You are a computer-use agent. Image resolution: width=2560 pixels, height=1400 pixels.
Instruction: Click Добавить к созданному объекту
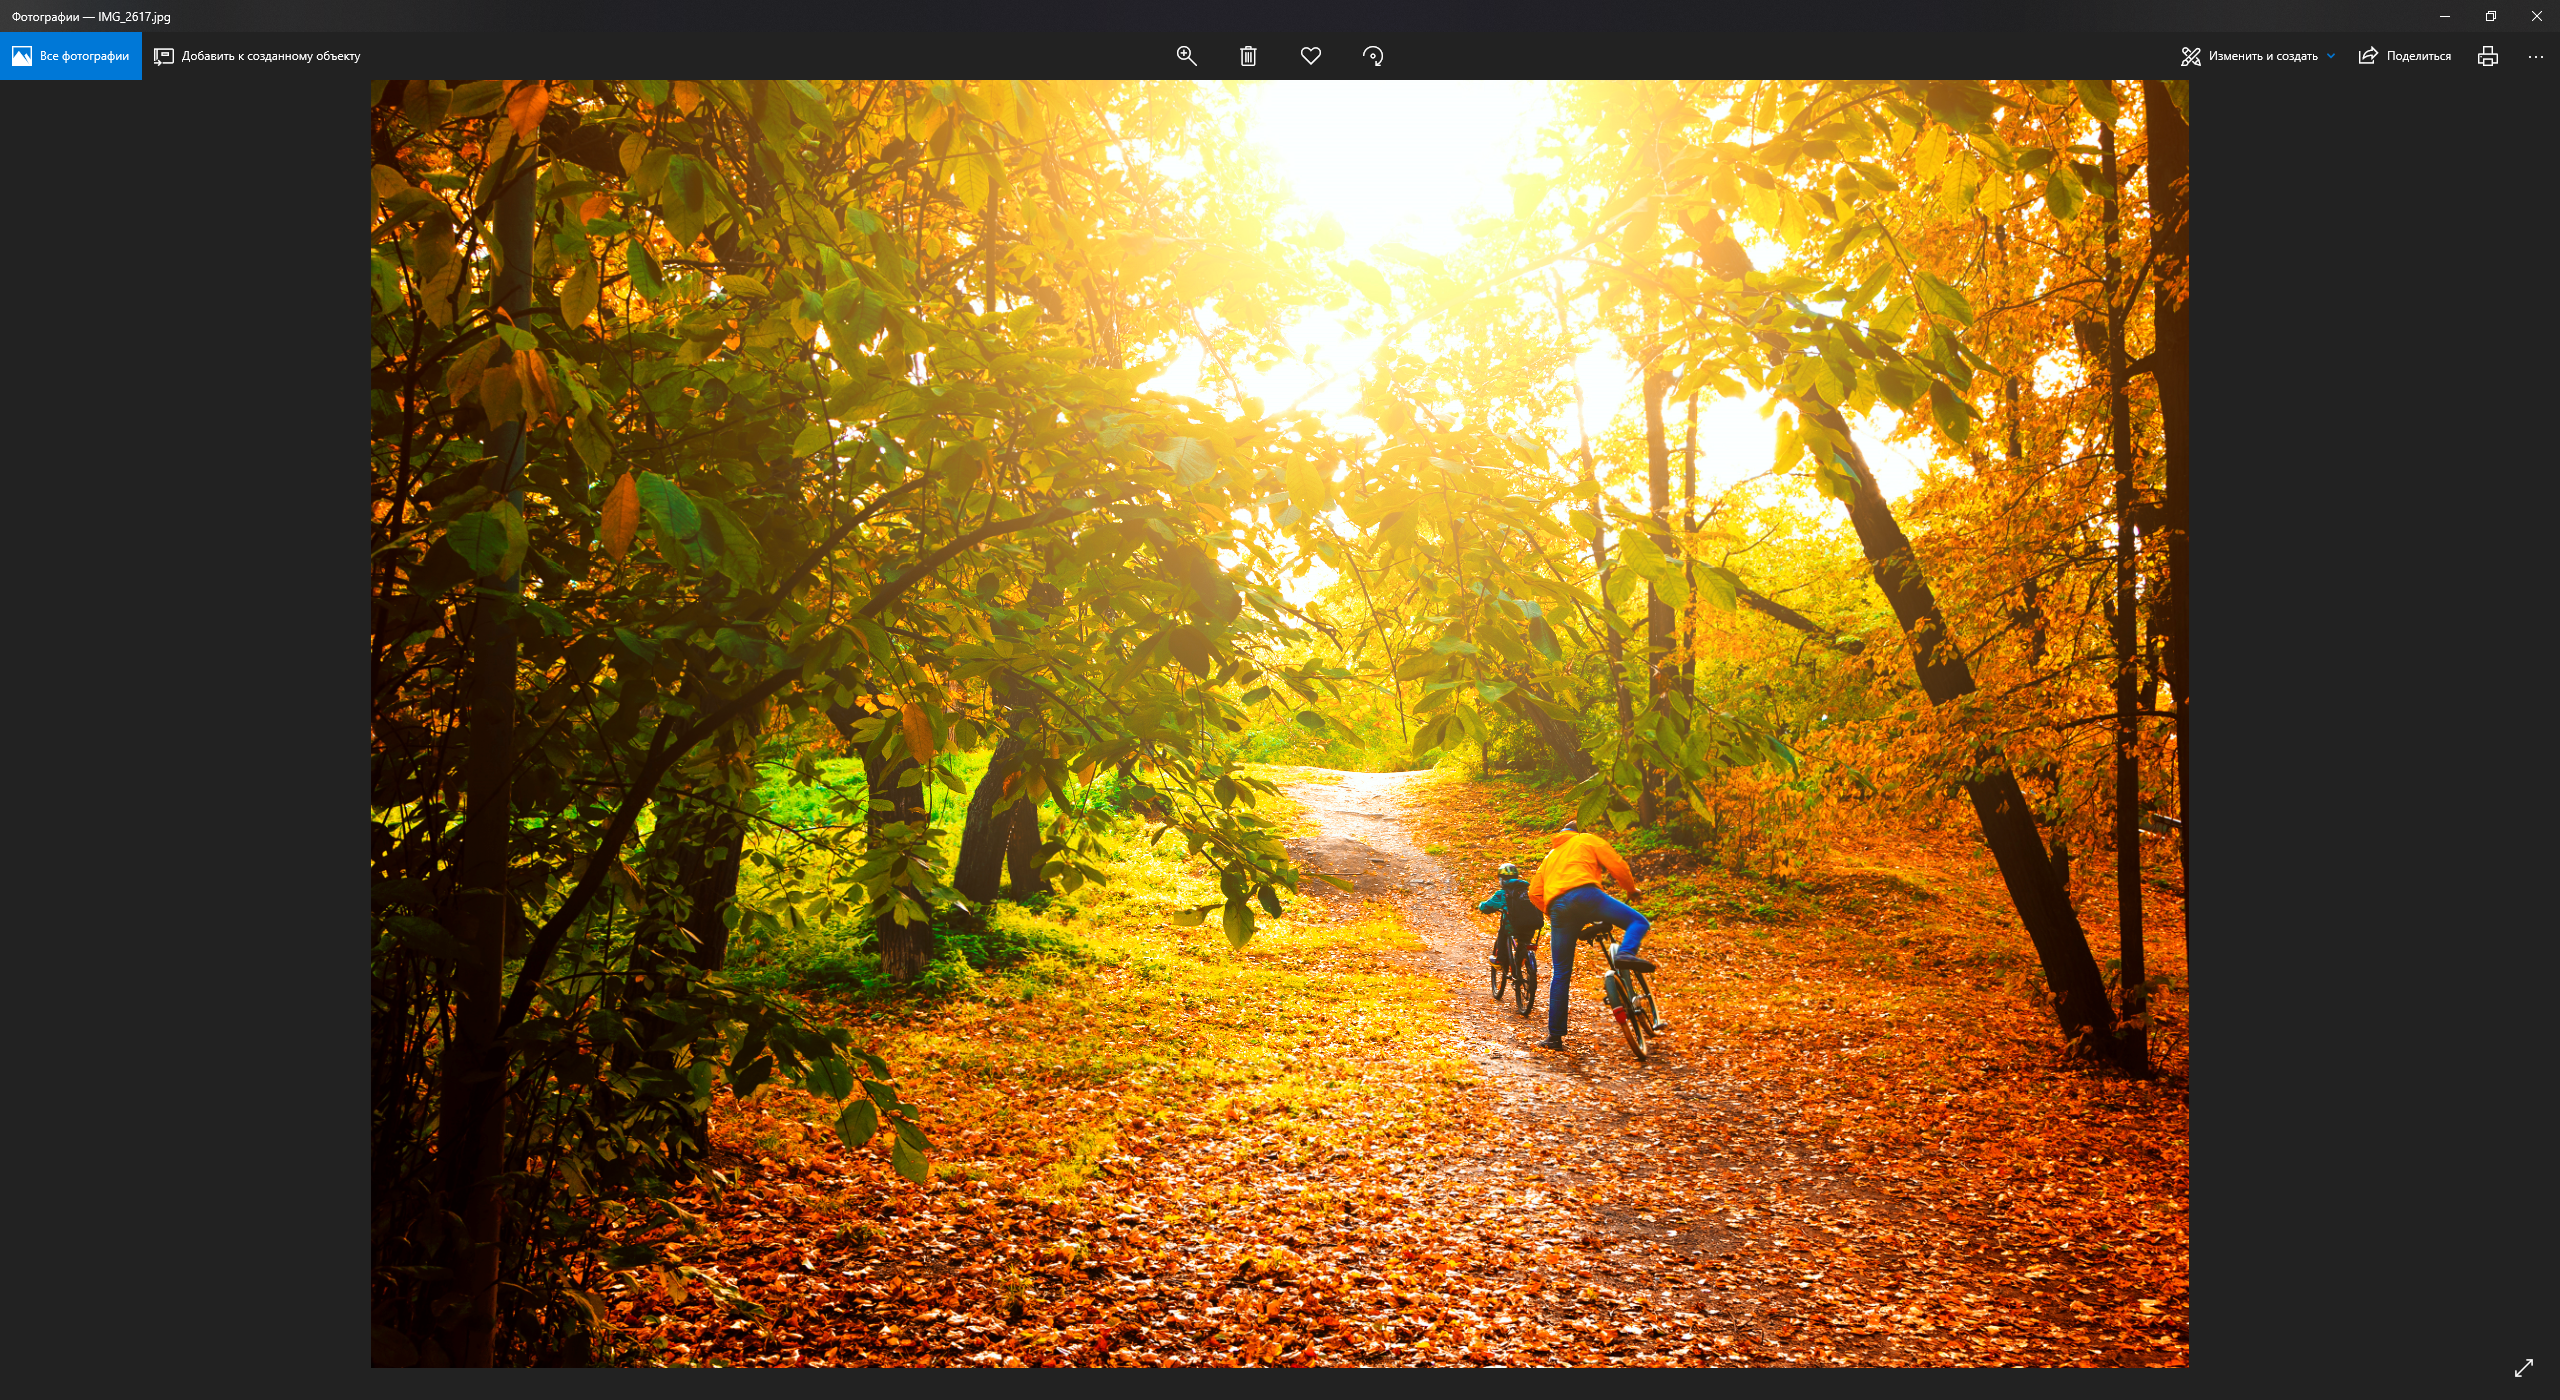270,56
